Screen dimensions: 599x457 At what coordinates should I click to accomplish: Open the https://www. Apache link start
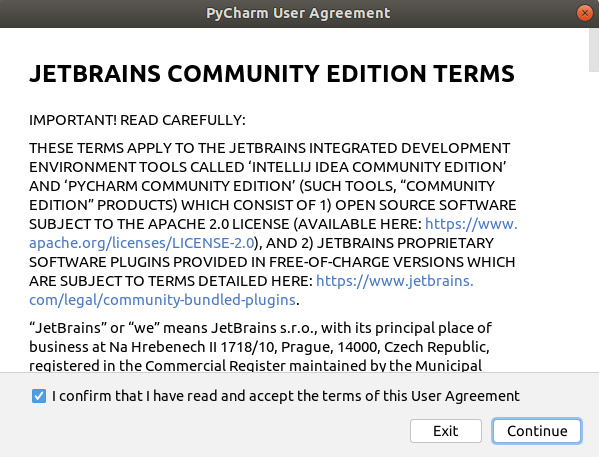[471, 224]
